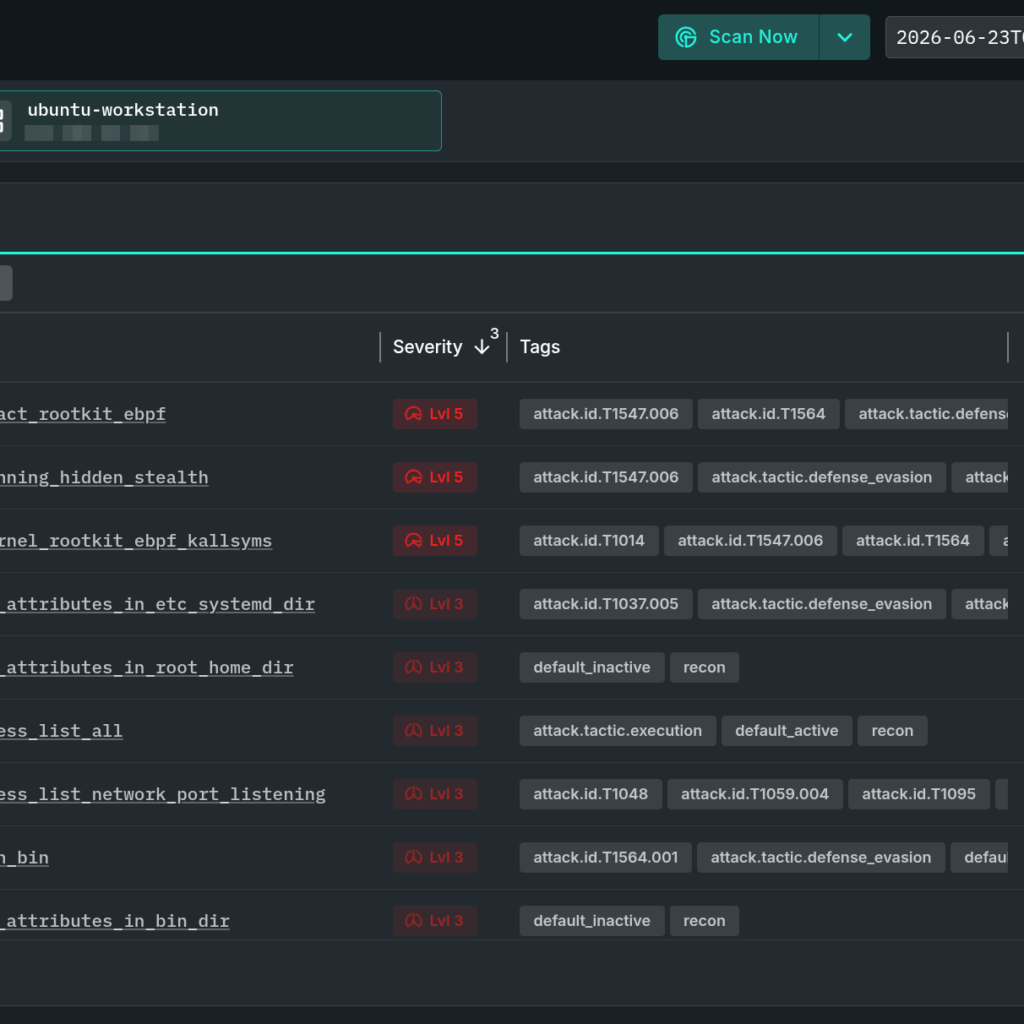Click the Tags column header
The height and width of the screenshot is (1024, 1024).
539,347
